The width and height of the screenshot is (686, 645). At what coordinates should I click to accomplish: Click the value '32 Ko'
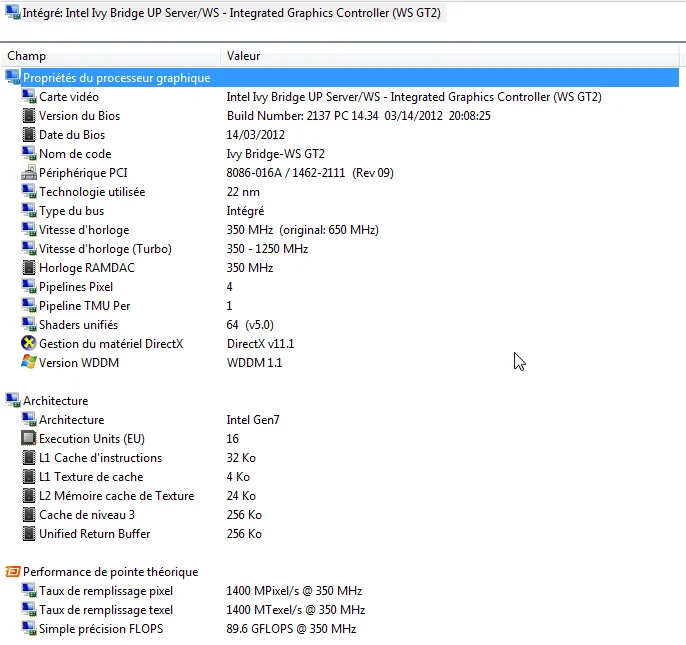coord(241,458)
